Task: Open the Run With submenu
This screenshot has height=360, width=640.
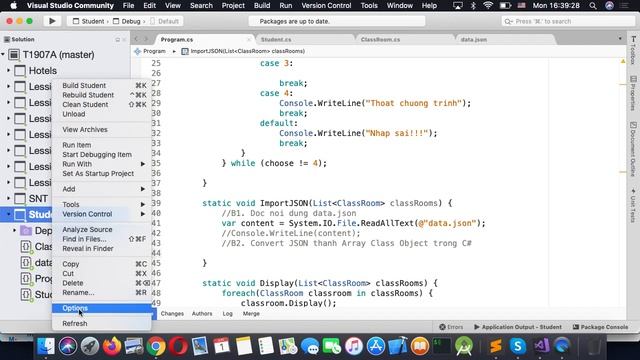Action: pos(102,164)
